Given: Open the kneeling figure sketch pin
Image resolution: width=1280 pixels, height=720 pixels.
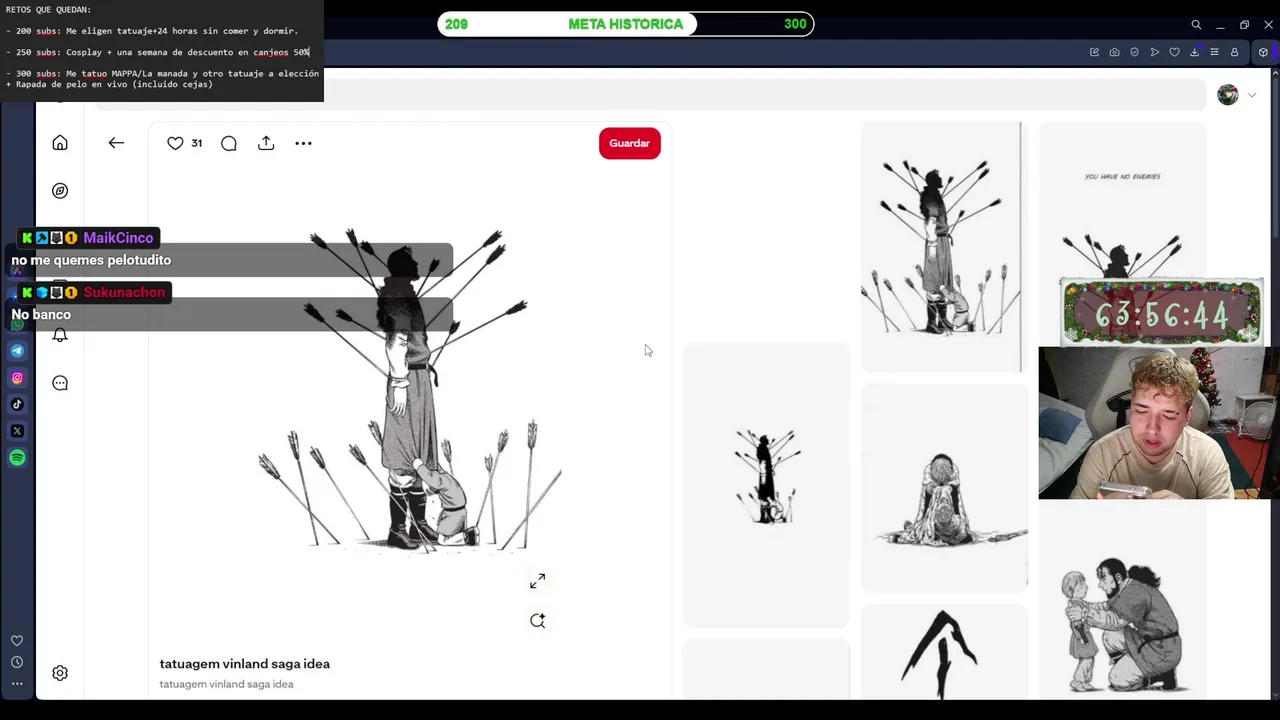Looking at the screenshot, I should point(944,488).
